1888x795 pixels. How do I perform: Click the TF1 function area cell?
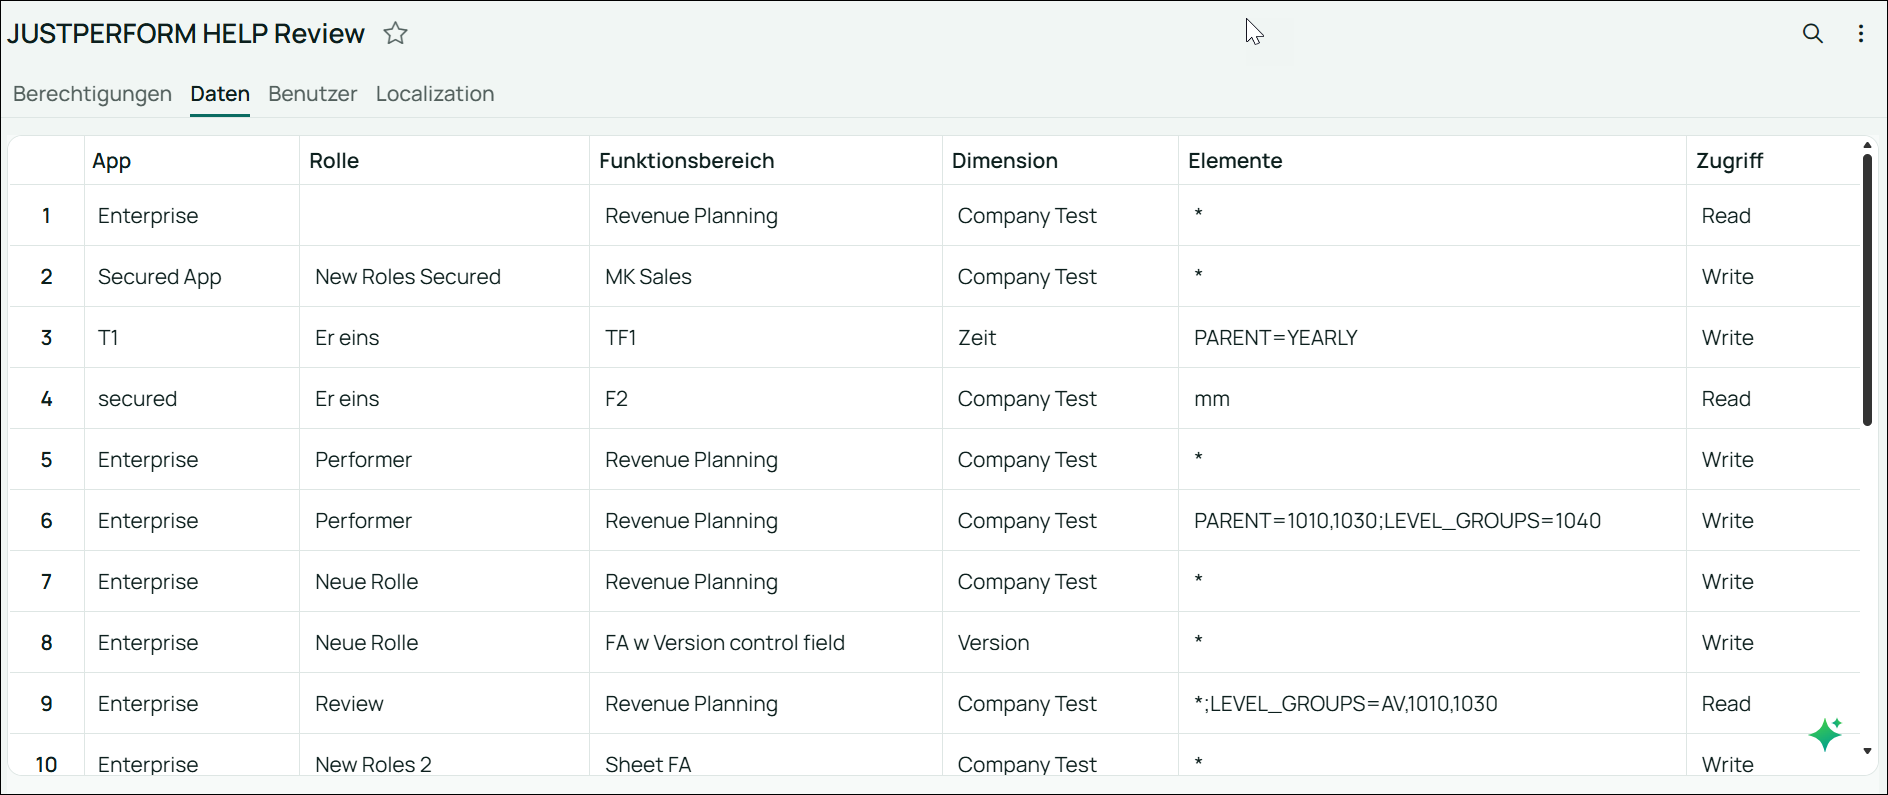pos(766,338)
